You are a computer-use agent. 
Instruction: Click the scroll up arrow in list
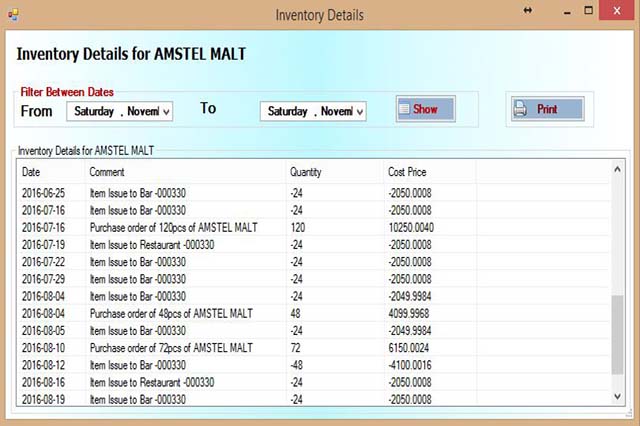618,169
